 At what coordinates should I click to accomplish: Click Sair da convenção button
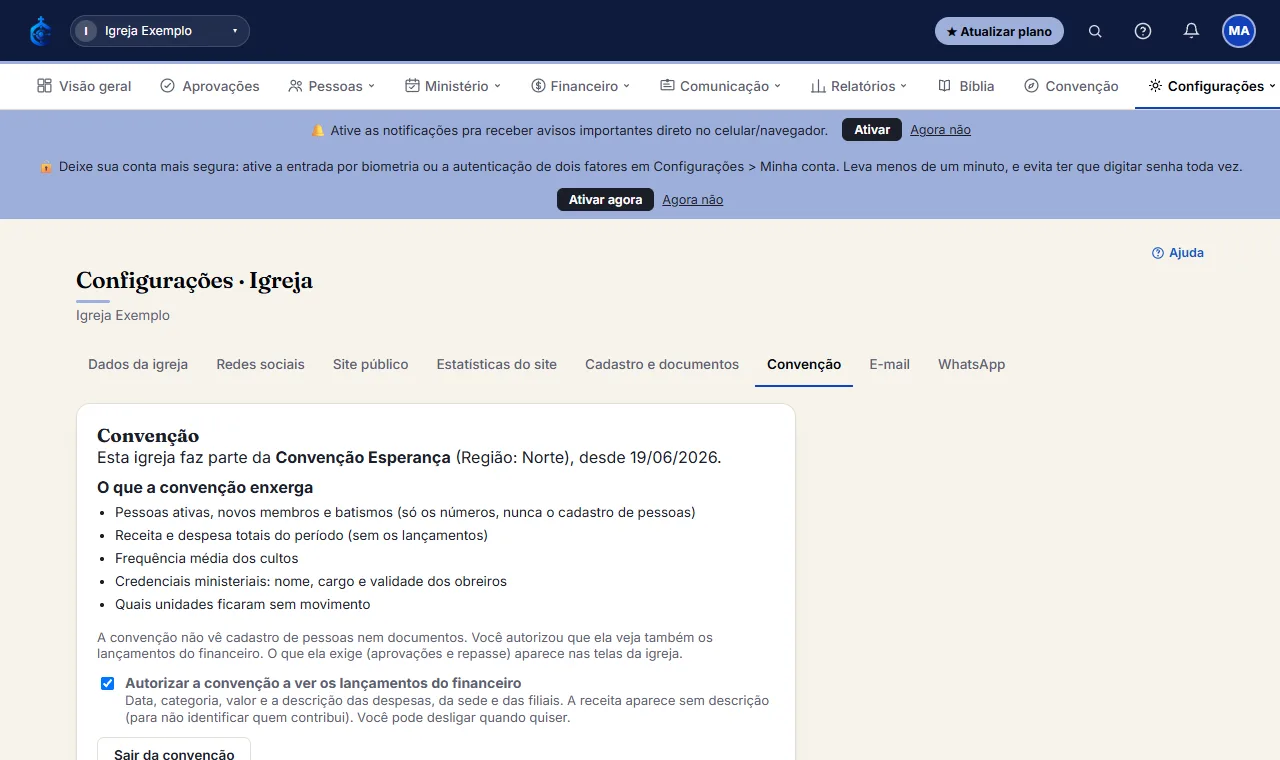(174, 754)
